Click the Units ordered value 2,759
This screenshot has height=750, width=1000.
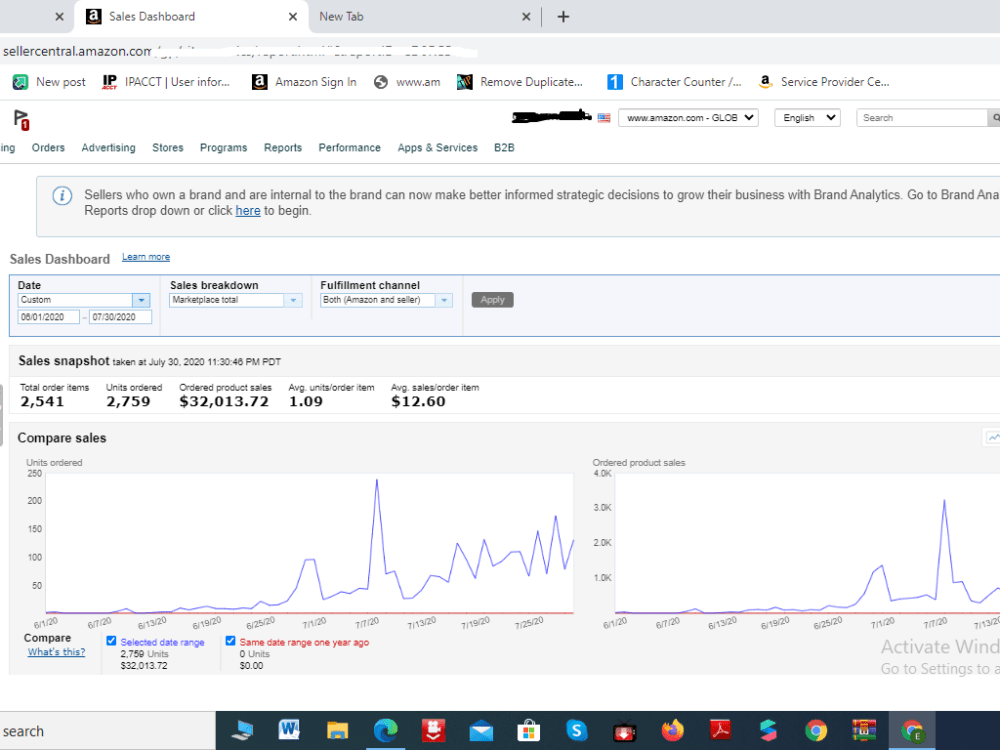tap(128, 402)
